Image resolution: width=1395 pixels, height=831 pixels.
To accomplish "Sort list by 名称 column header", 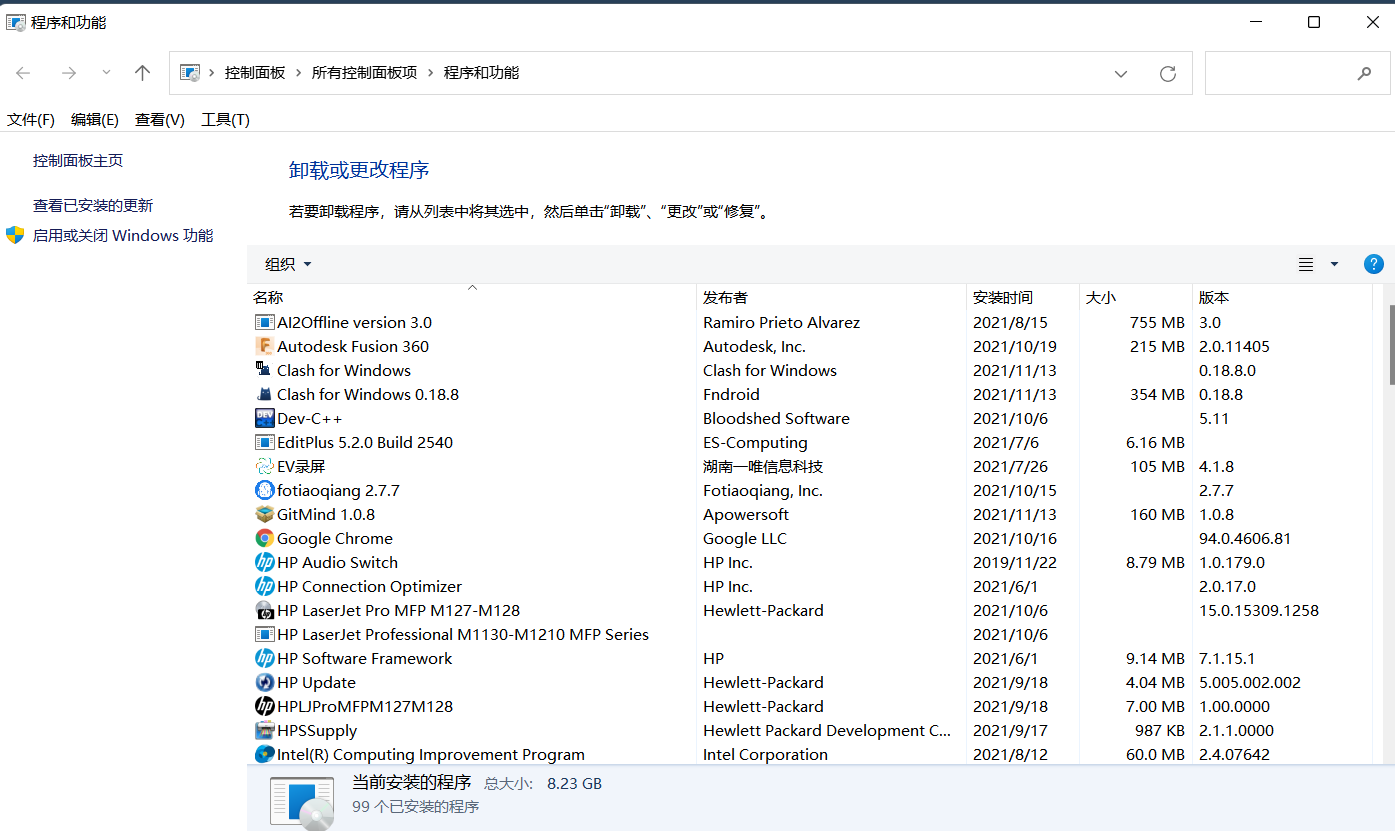I will [x=472, y=297].
